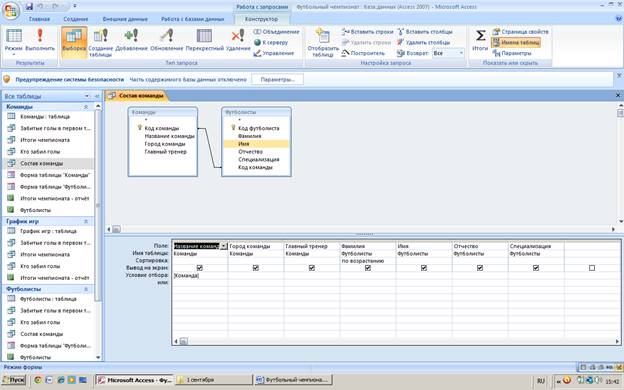Viewport: 624px width, 390px height.
Task: Toggle show checkbox for Отчество column
Action: click(480, 268)
